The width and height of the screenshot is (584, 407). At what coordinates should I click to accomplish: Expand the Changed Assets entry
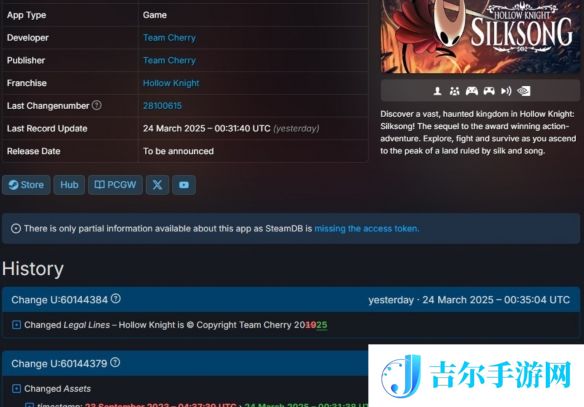coord(16,388)
